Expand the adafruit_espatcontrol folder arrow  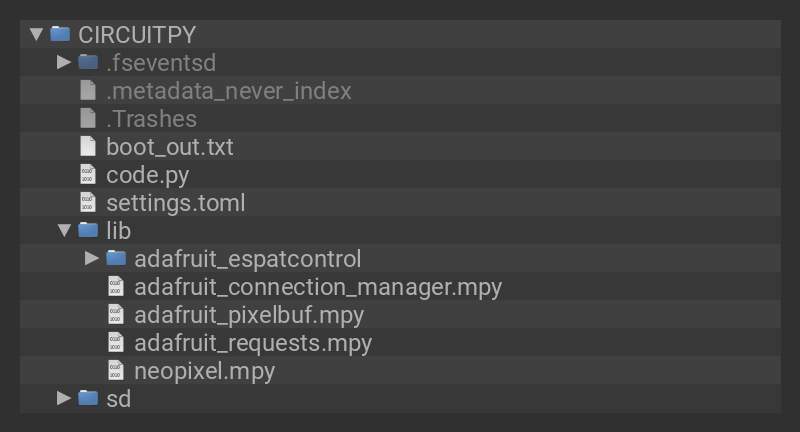[92, 258]
